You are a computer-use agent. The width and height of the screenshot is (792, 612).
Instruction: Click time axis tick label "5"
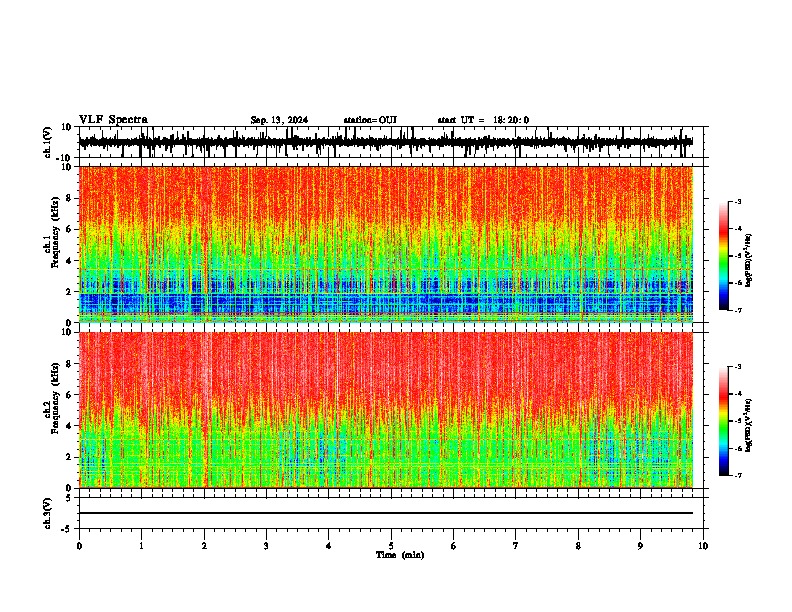point(391,546)
